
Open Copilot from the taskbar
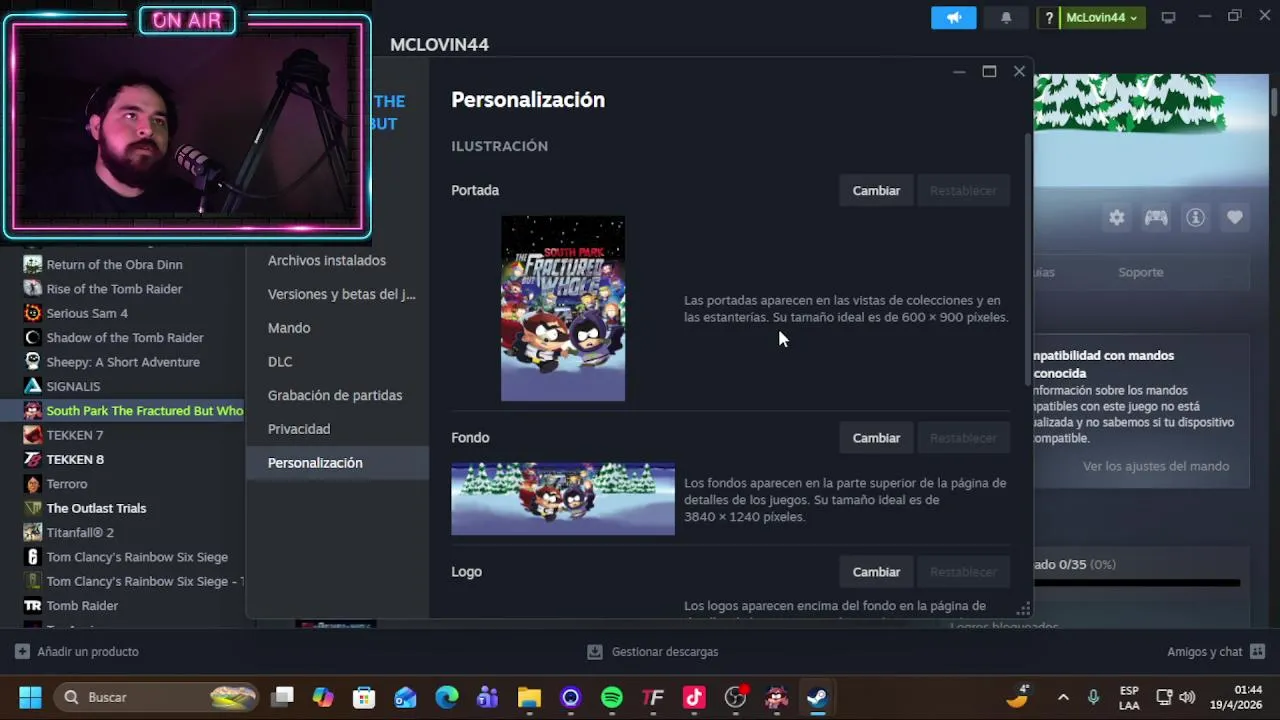click(323, 697)
